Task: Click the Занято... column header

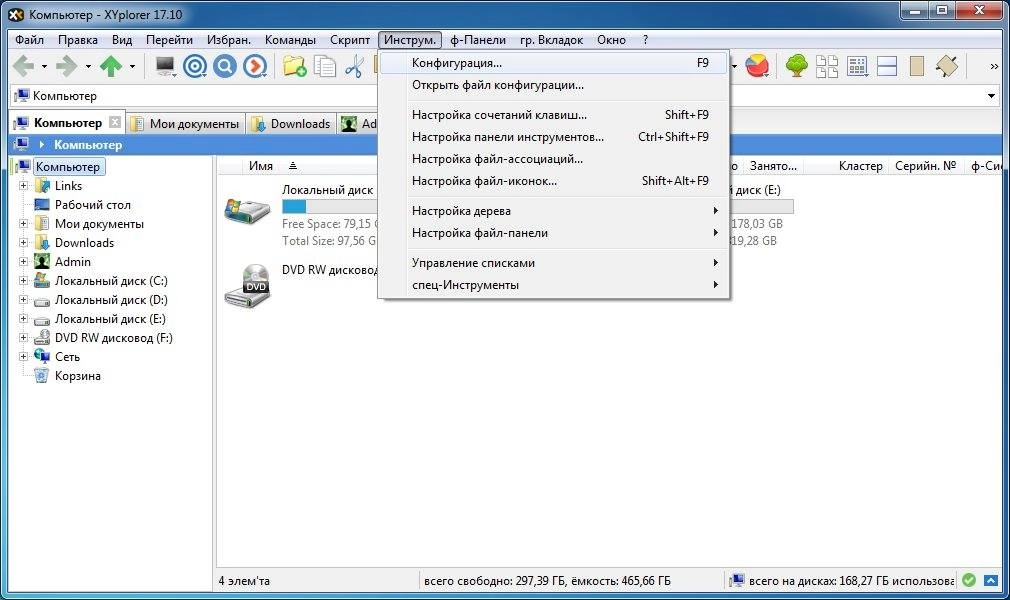Action: 773,166
